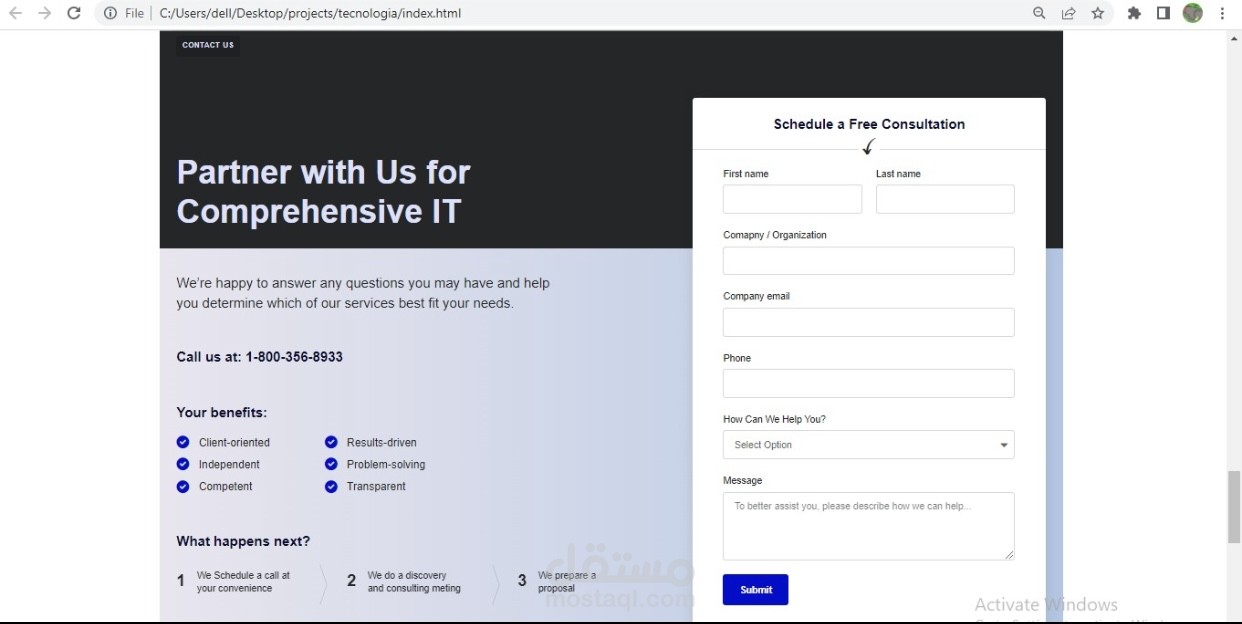Click the Contact Us tag
The image size is (1242, 624).
(208, 45)
